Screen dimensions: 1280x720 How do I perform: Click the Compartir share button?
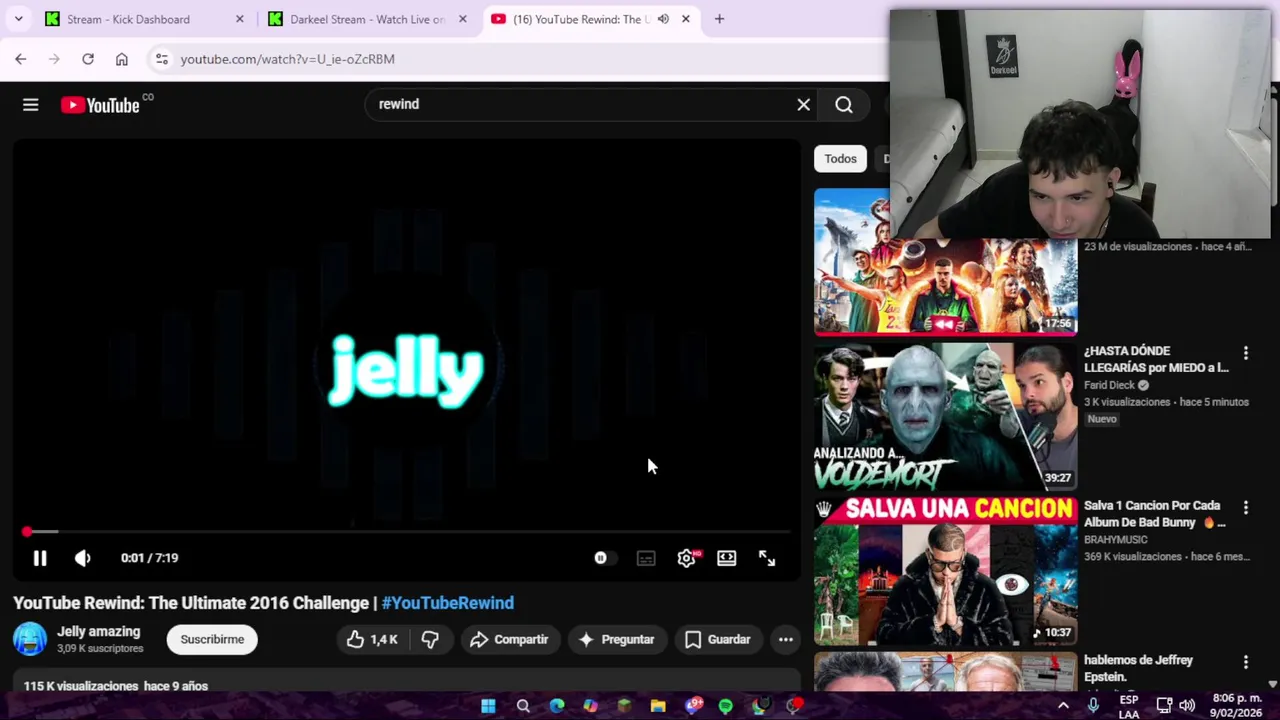click(509, 639)
